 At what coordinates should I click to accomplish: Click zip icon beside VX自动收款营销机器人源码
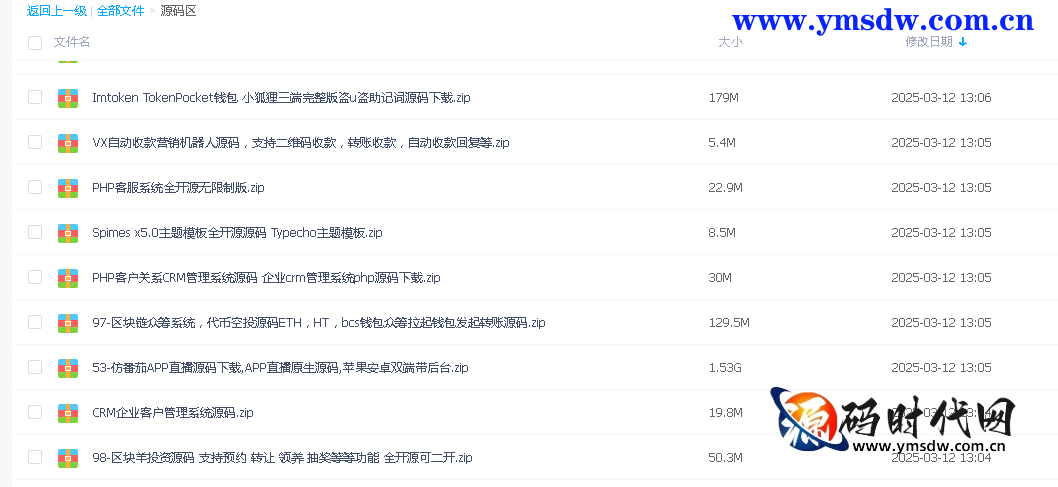[68, 143]
